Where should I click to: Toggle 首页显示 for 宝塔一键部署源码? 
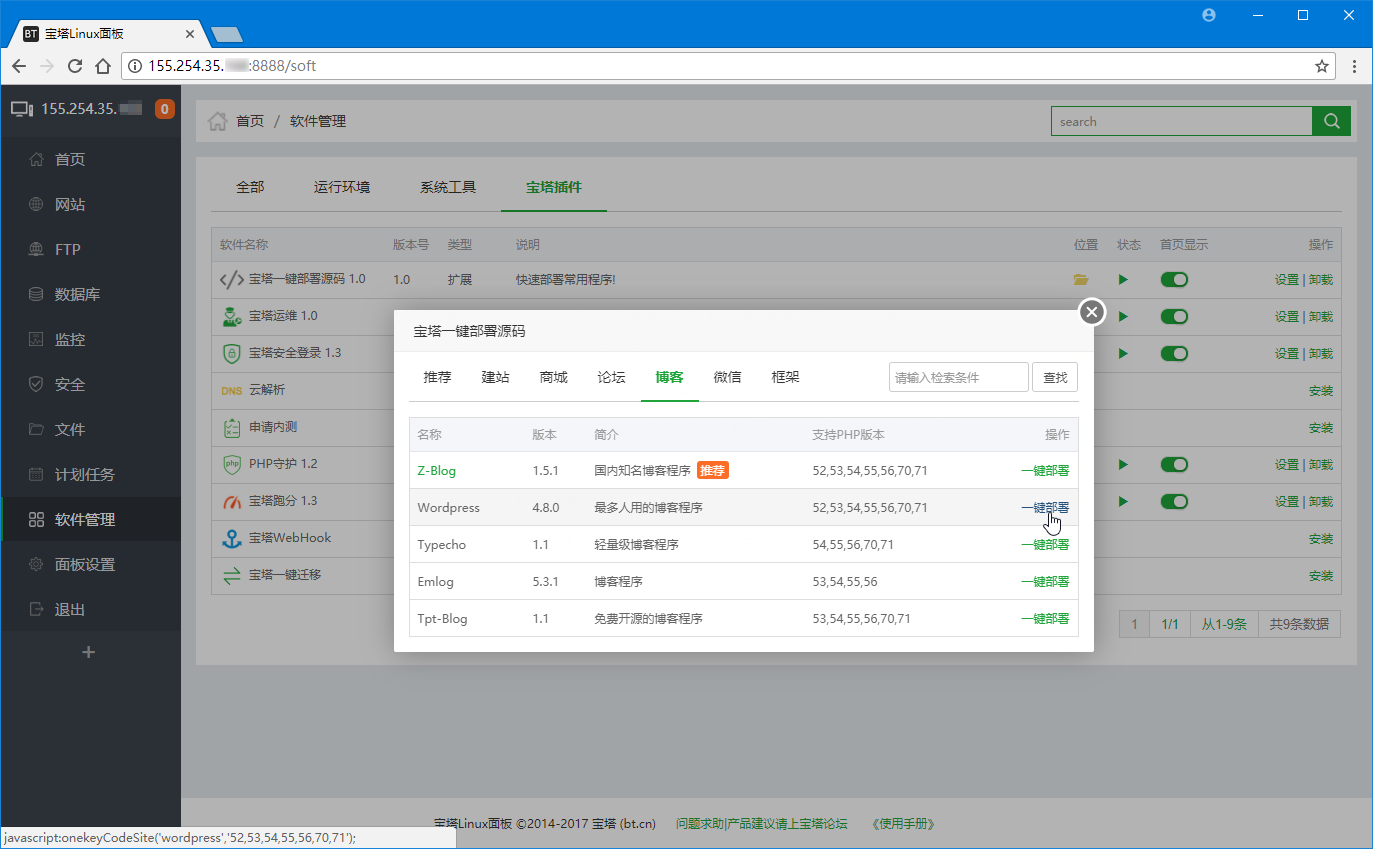coord(1174,280)
